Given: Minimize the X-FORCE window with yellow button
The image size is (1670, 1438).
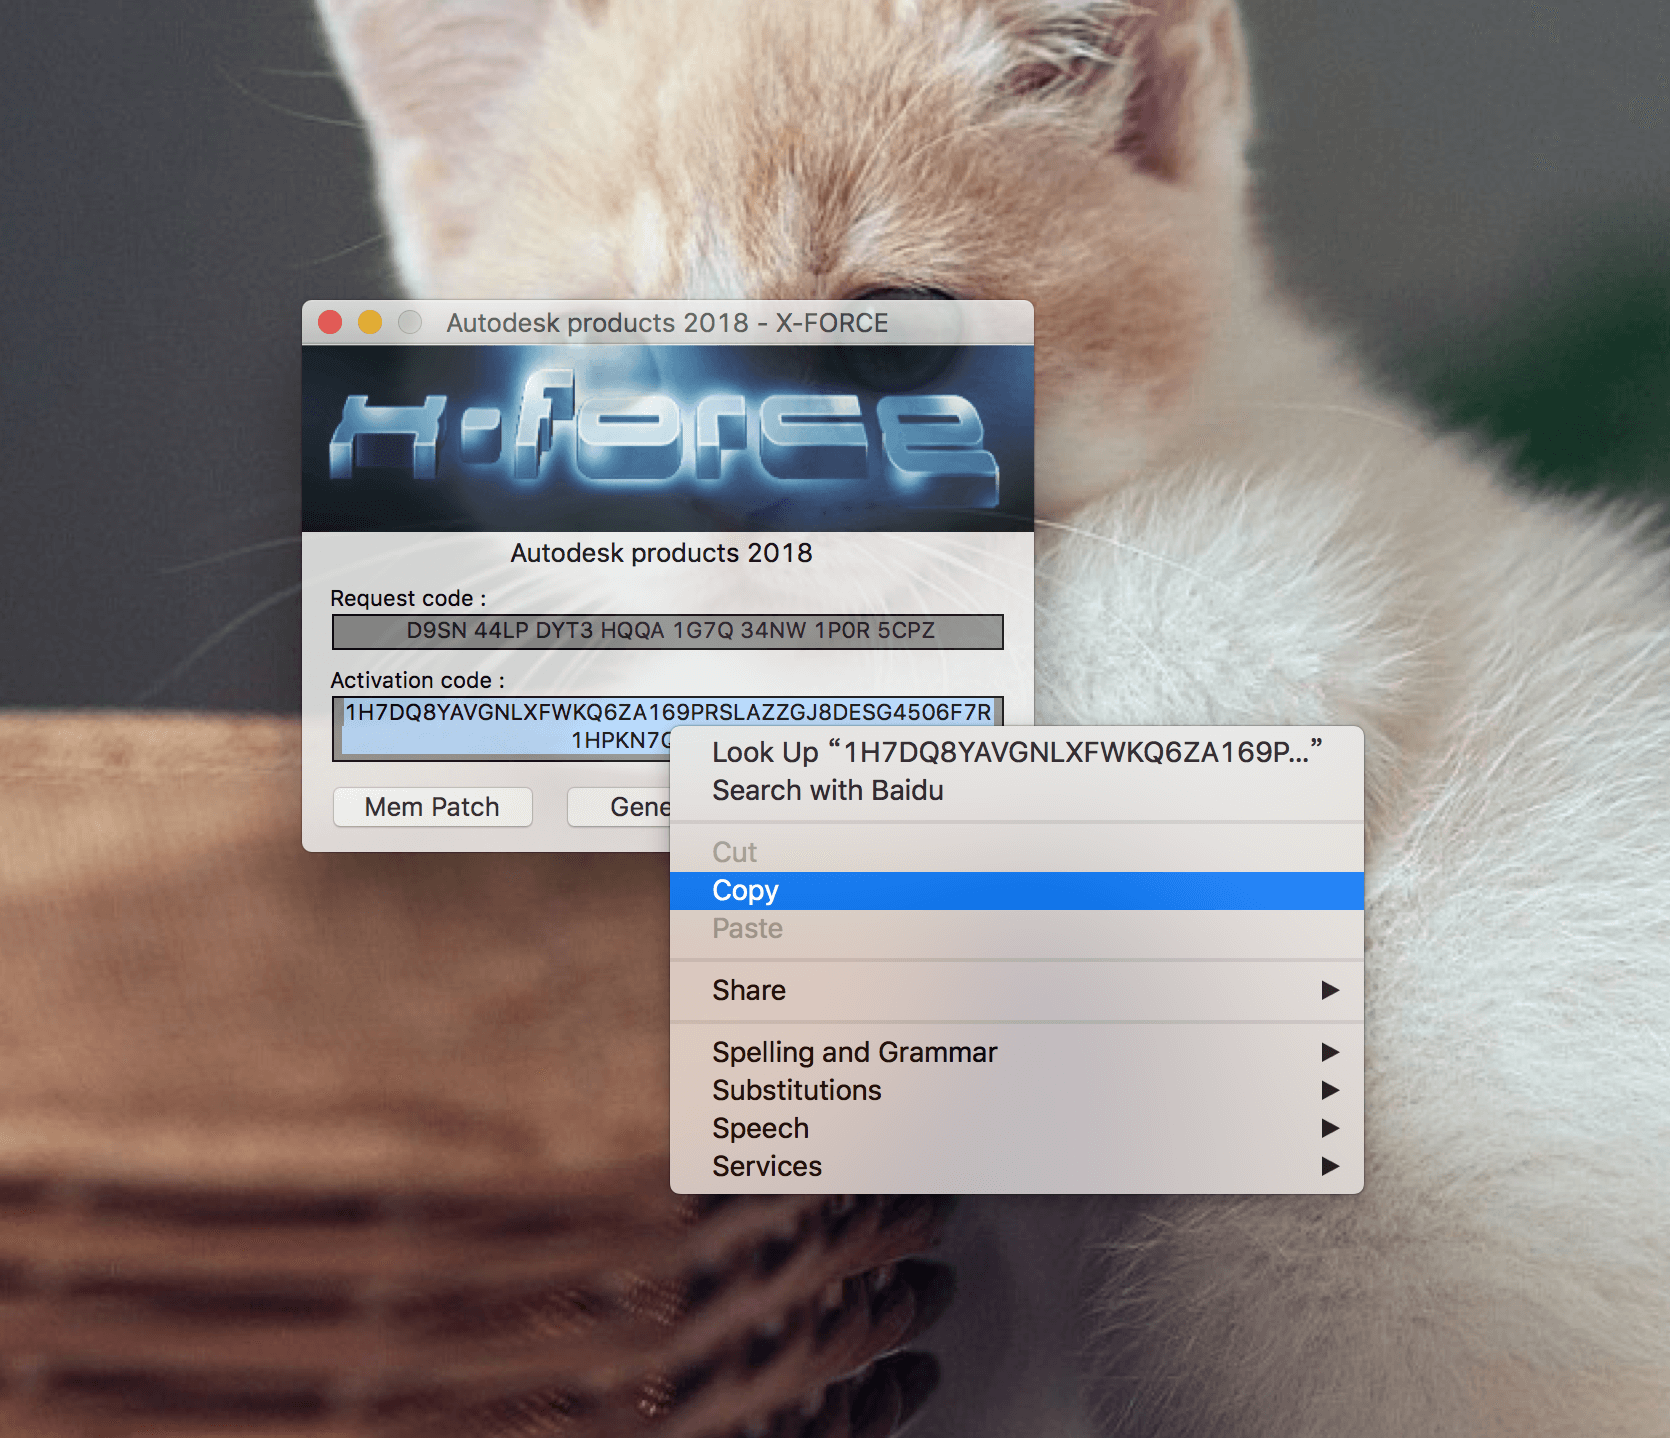Looking at the screenshot, I should [x=370, y=322].
